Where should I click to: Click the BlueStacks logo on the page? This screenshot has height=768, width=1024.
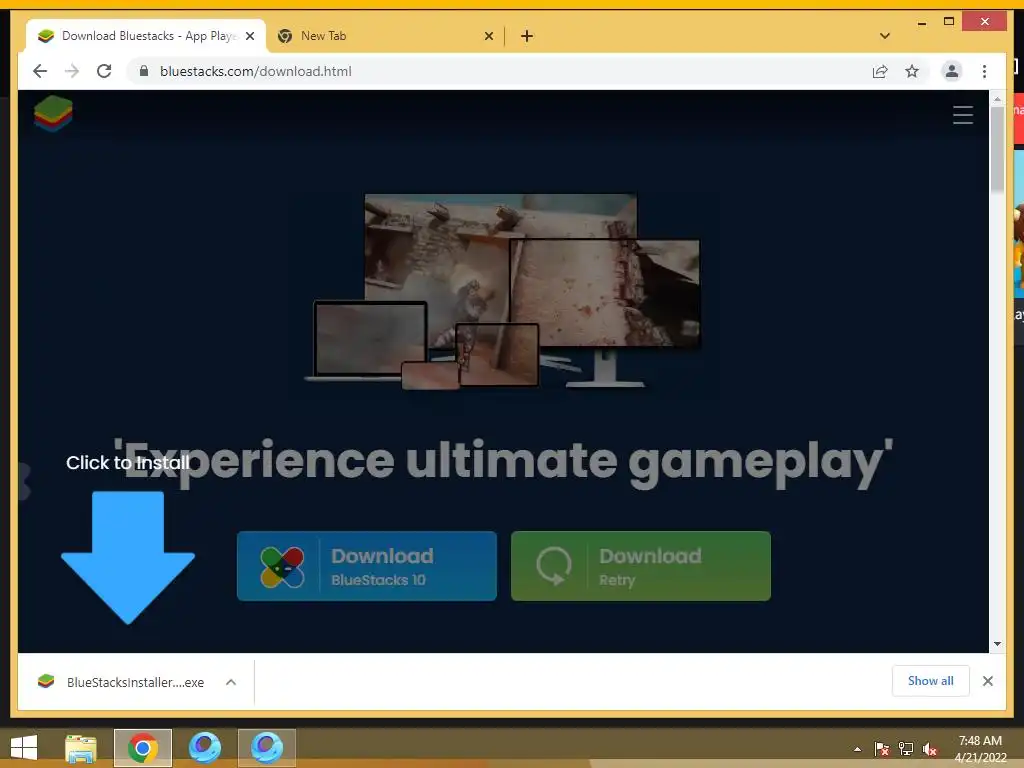pos(53,113)
